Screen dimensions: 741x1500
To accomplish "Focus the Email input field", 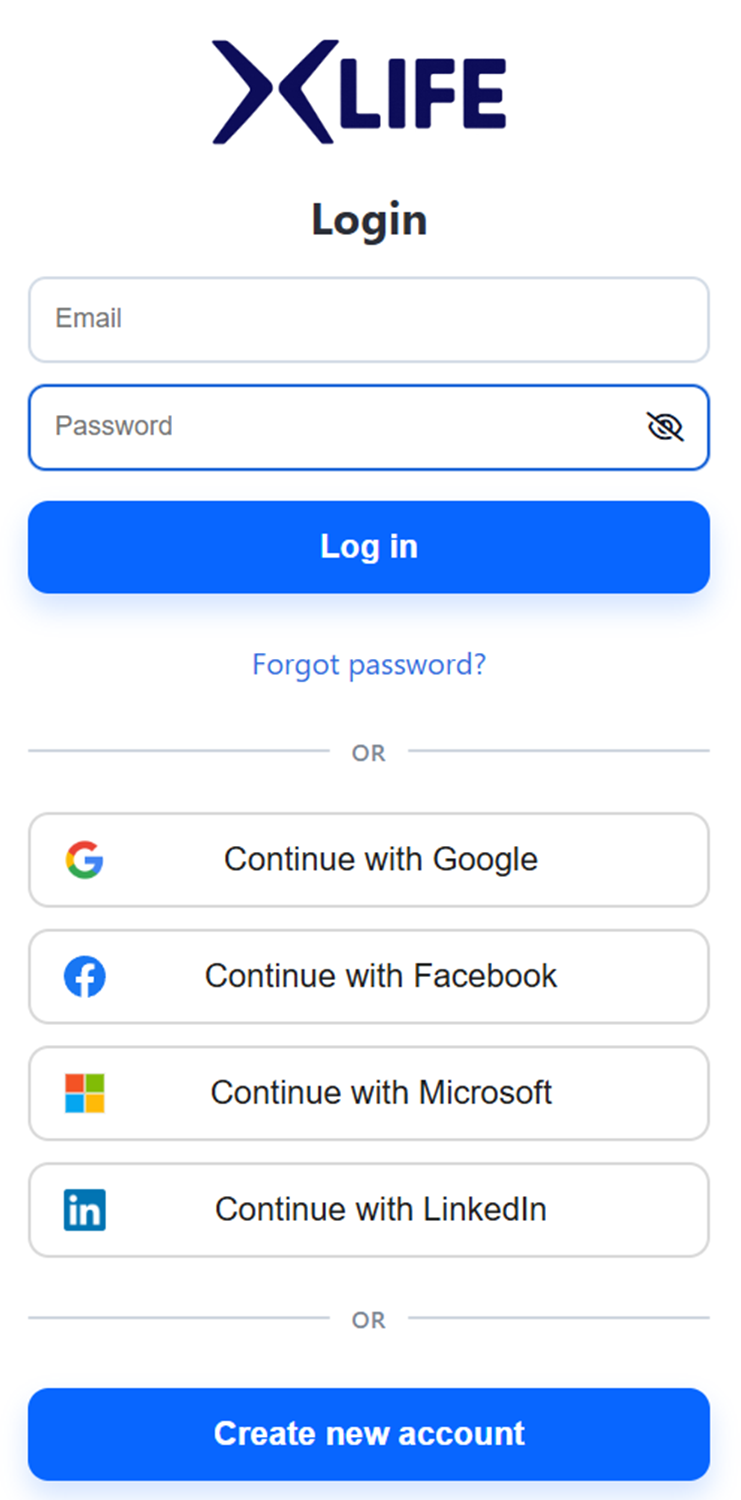I will (x=368, y=320).
